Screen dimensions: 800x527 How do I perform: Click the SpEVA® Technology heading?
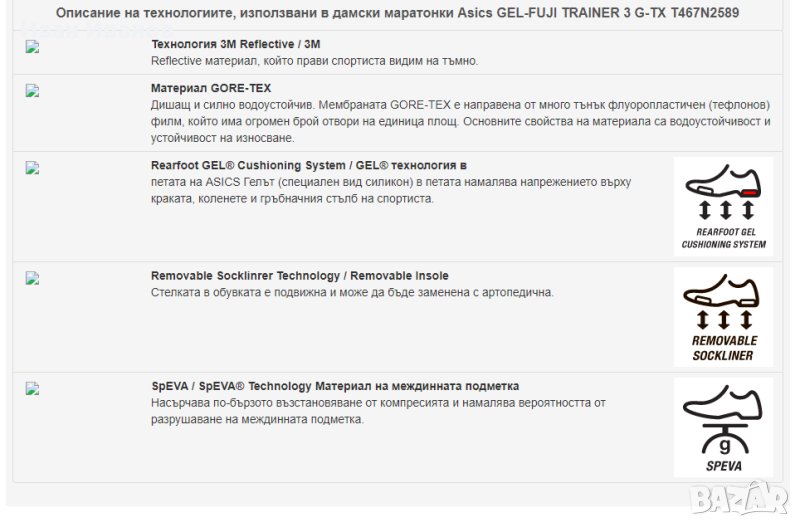tap(335, 386)
